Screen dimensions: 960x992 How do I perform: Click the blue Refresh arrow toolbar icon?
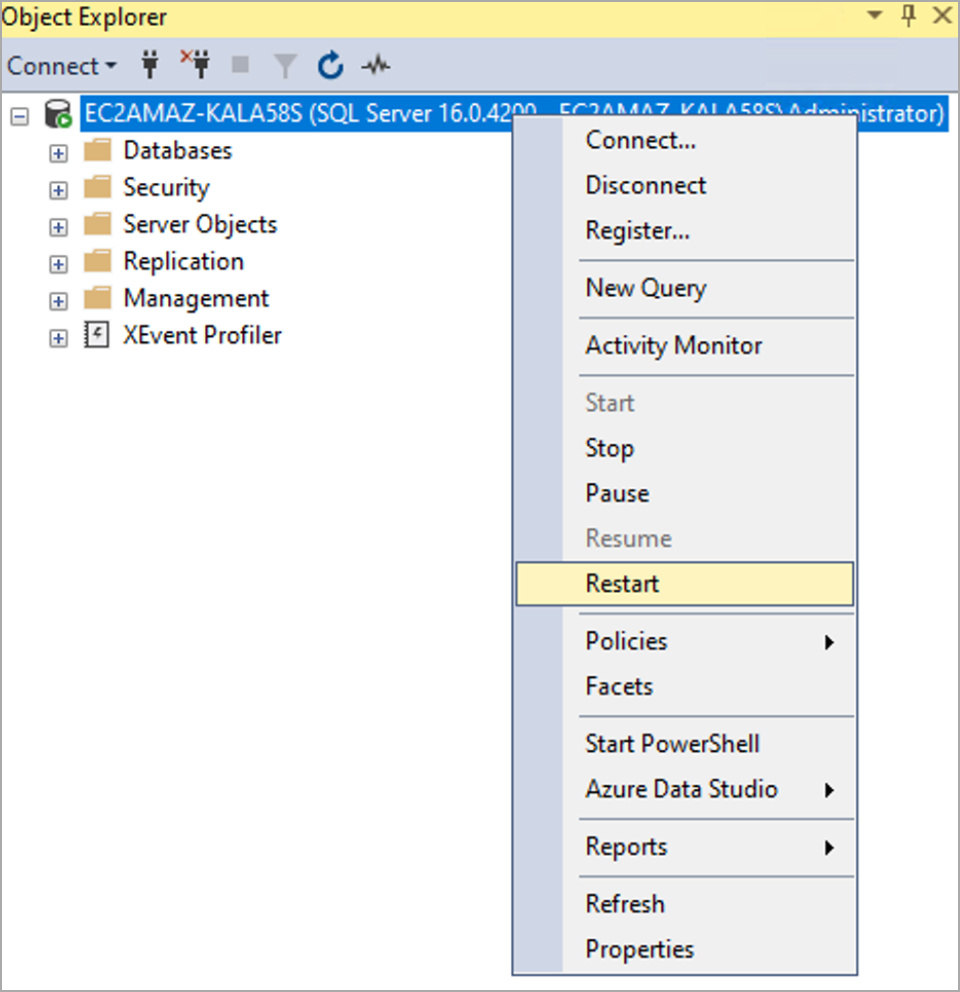click(x=330, y=65)
